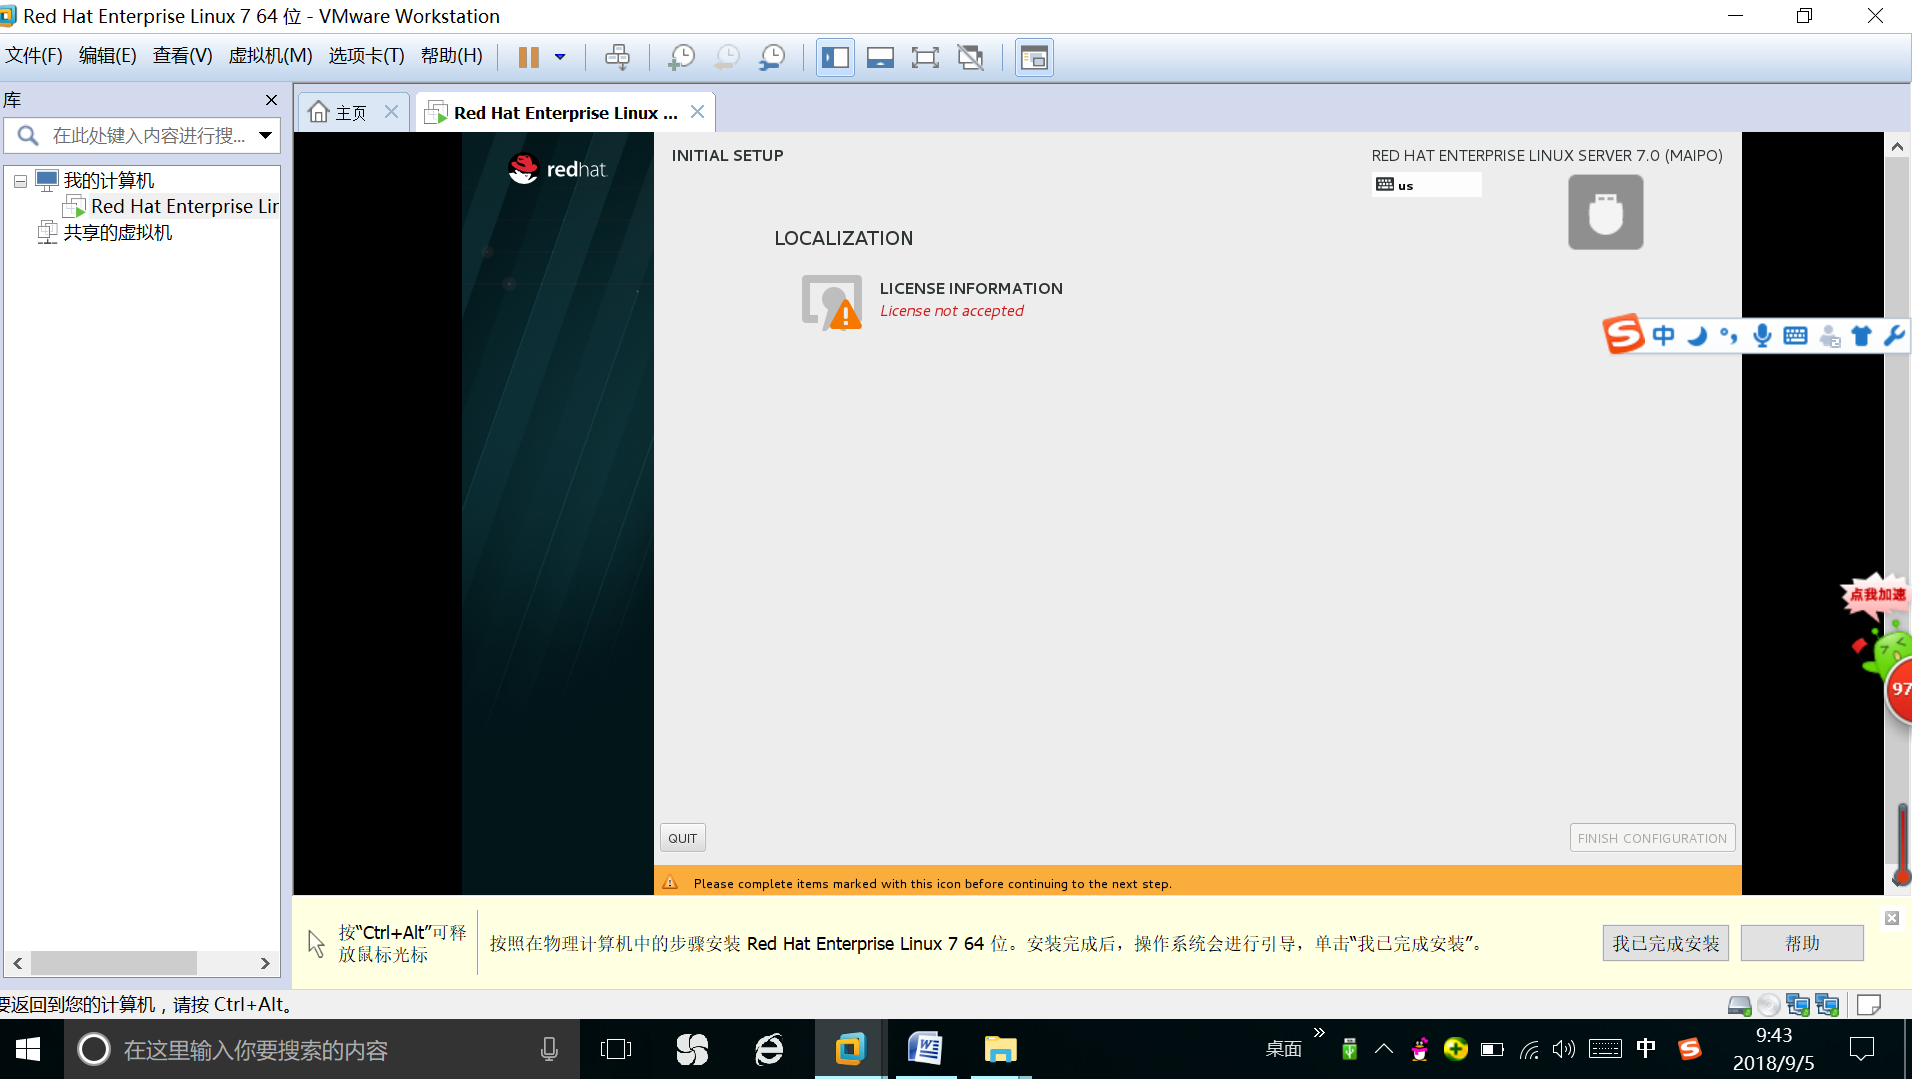Image resolution: width=1912 pixels, height=1079 pixels.
Task: Click the pause virtual machine button
Action: (x=529, y=57)
